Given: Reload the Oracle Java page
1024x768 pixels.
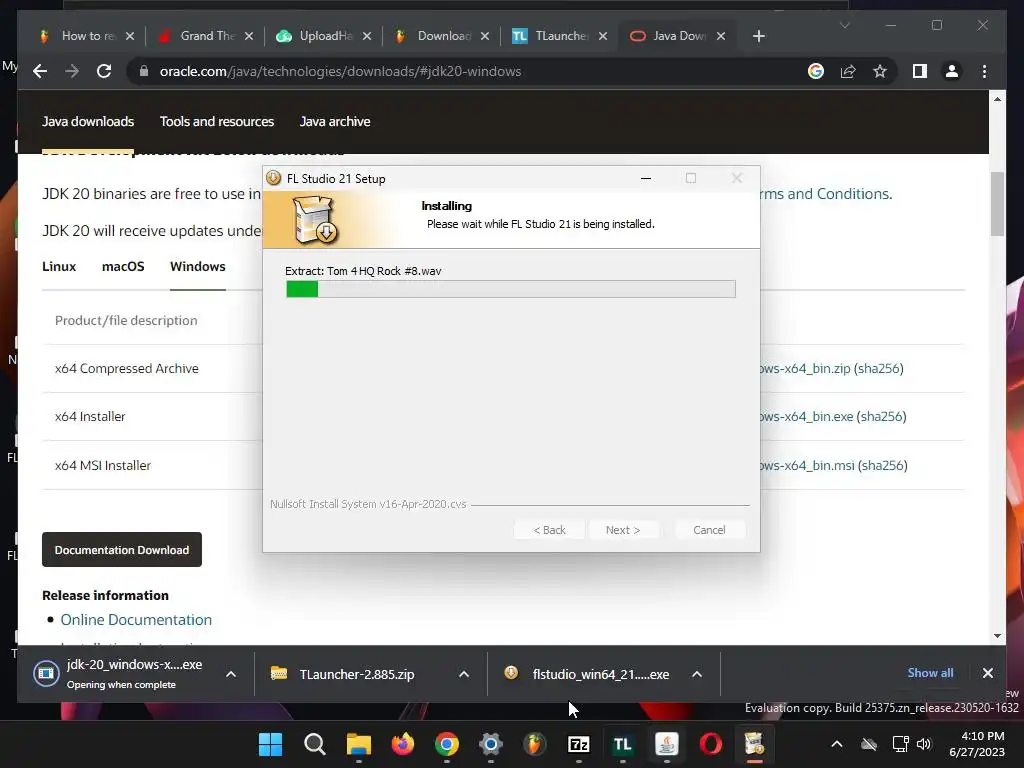Looking at the screenshot, I should pyautogui.click(x=104, y=71).
